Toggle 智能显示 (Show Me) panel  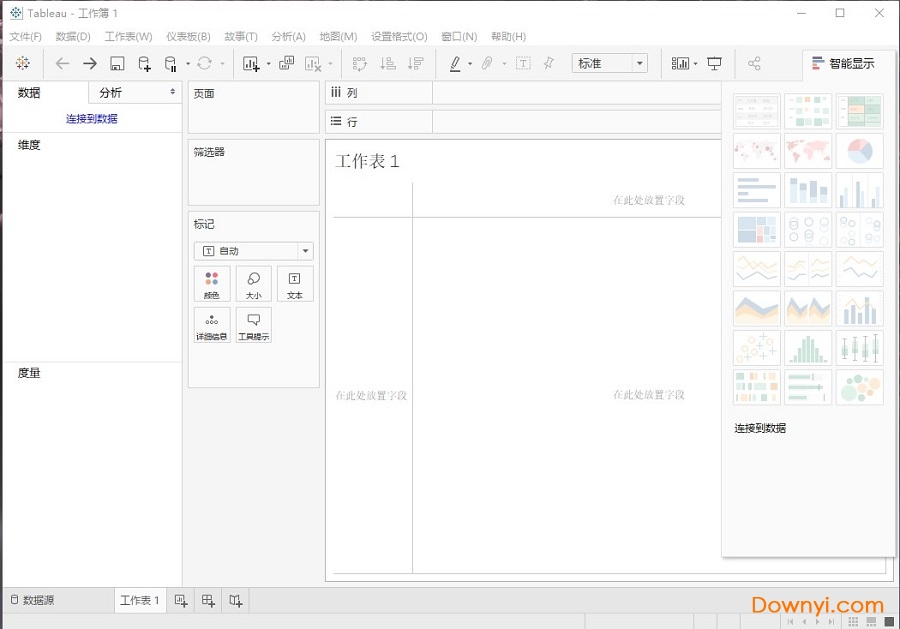pyautogui.click(x=843, y=62)
